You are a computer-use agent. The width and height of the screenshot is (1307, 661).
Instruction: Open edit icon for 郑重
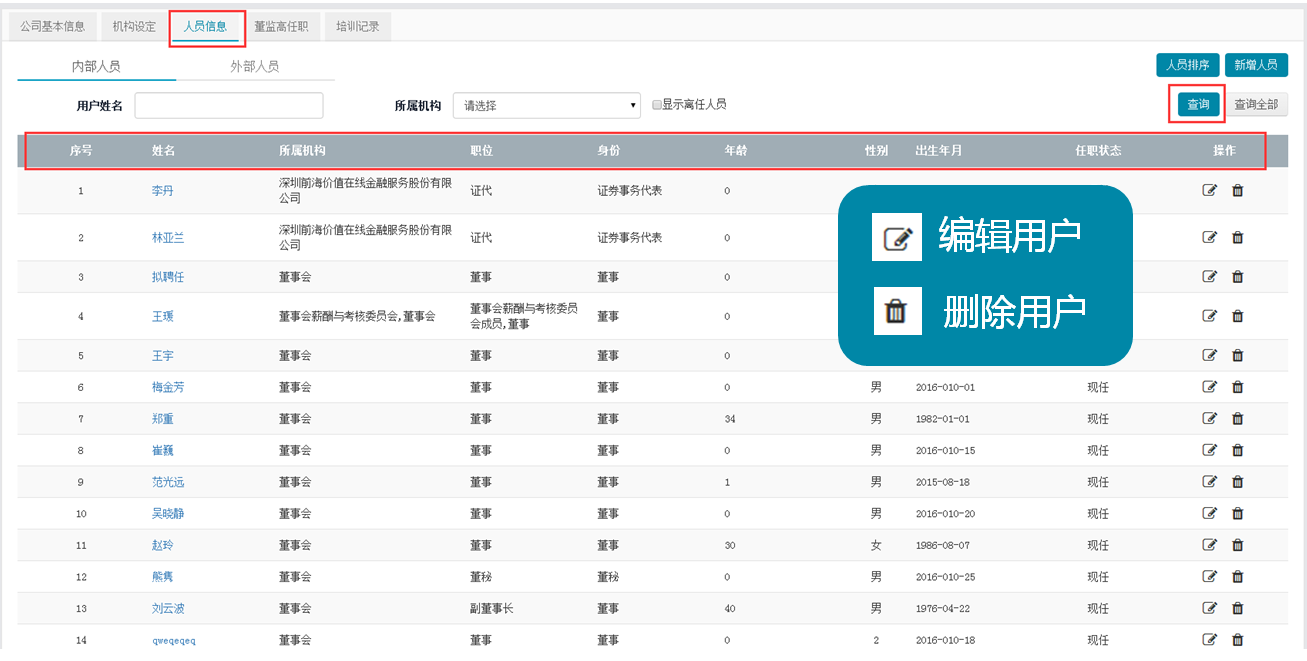click(x=1209, y=418)
